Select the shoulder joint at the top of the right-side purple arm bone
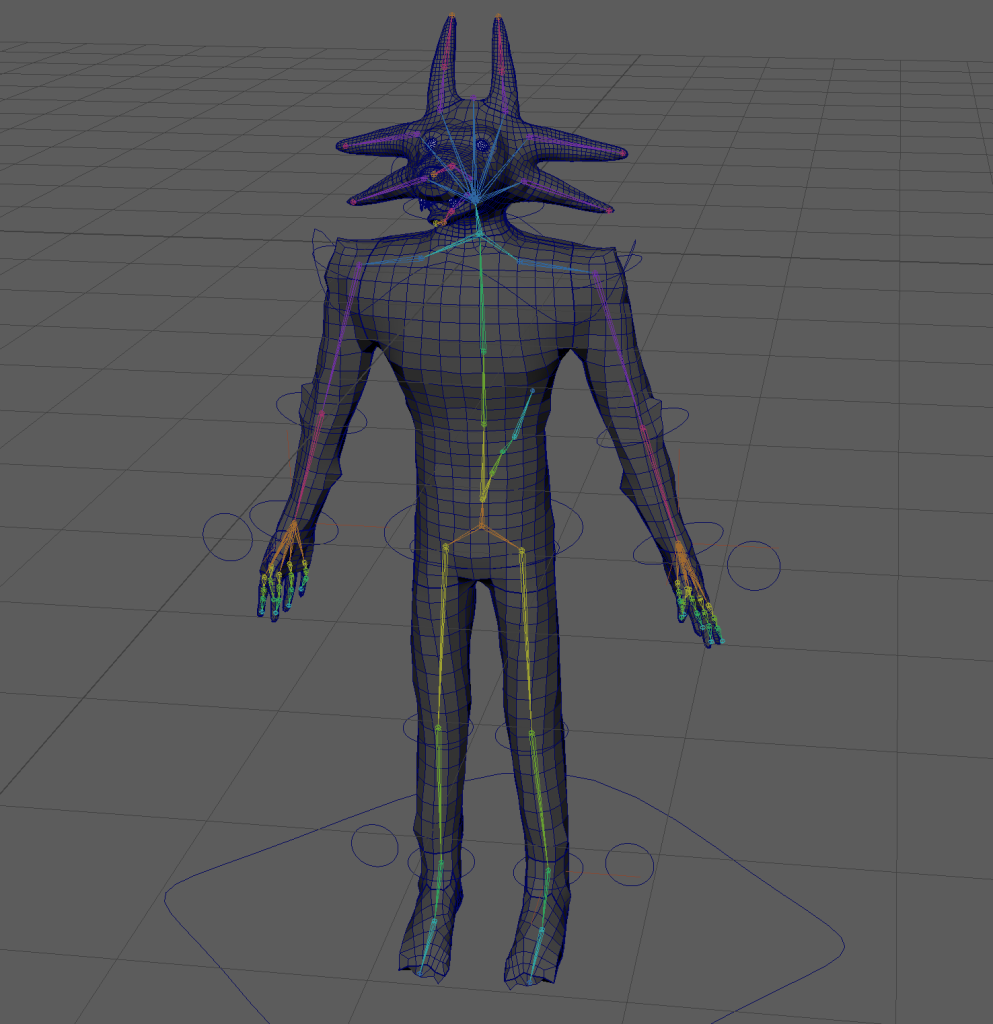This screenshot has width=993, height=1024. coord(595,273)
